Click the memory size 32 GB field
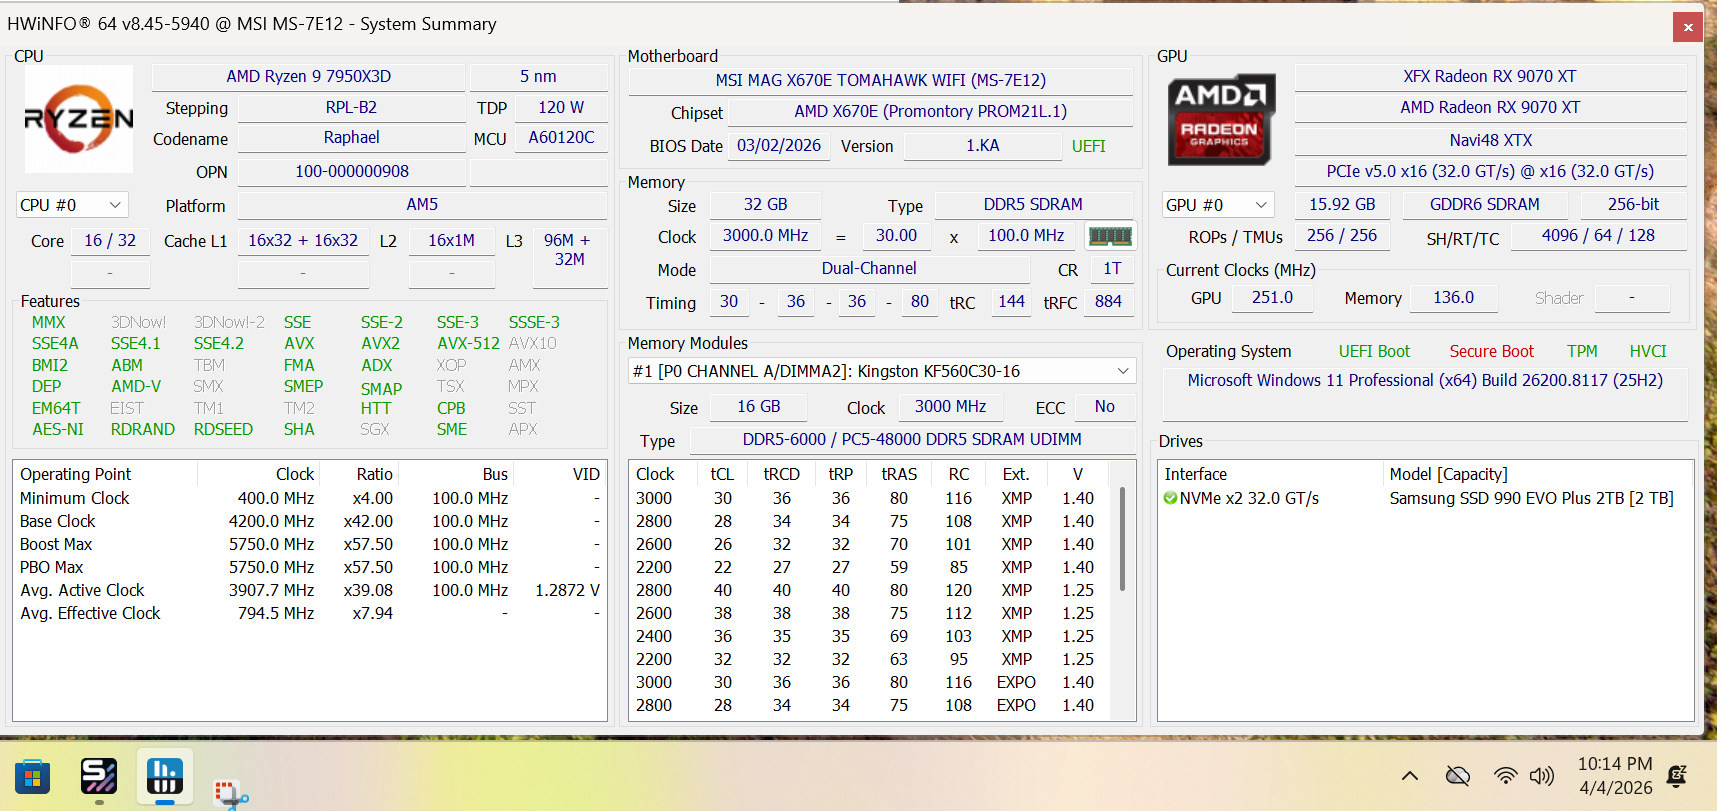 (766, 205)
